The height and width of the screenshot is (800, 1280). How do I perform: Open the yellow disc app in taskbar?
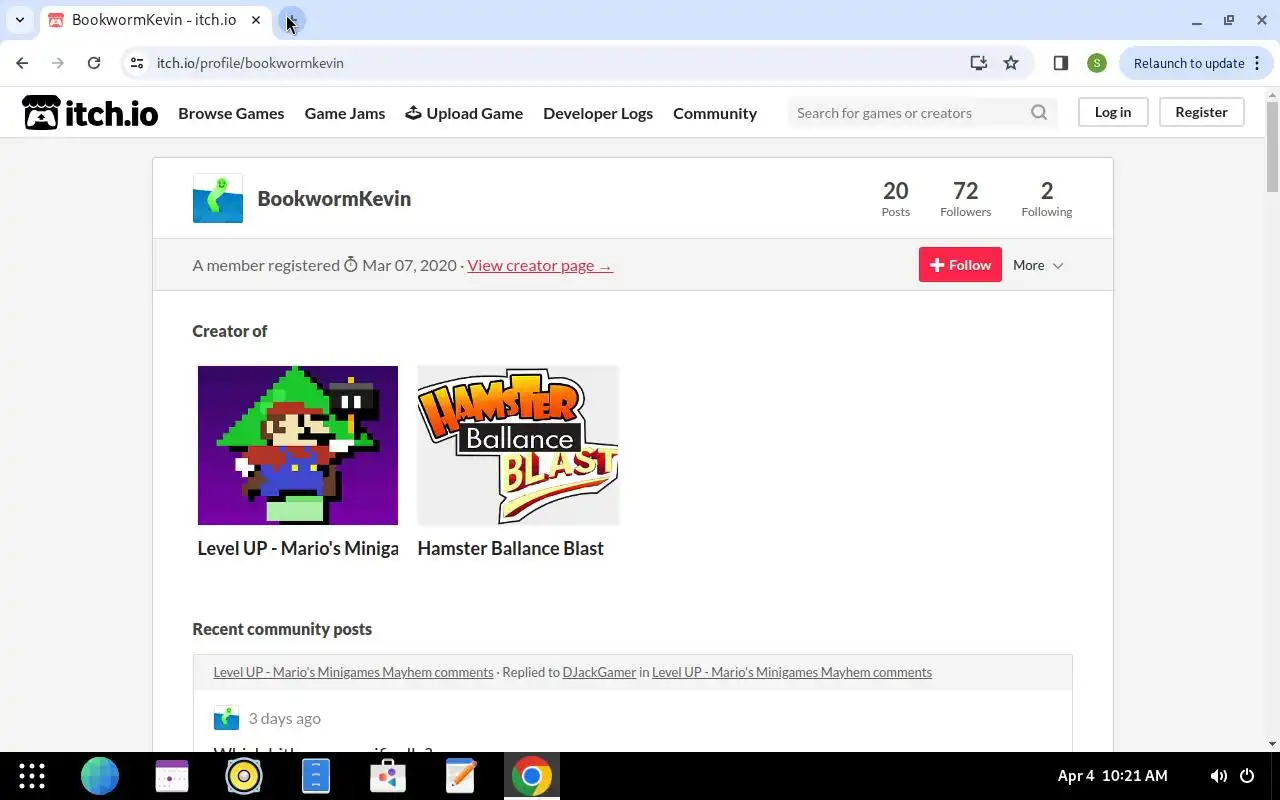point(244,776)
